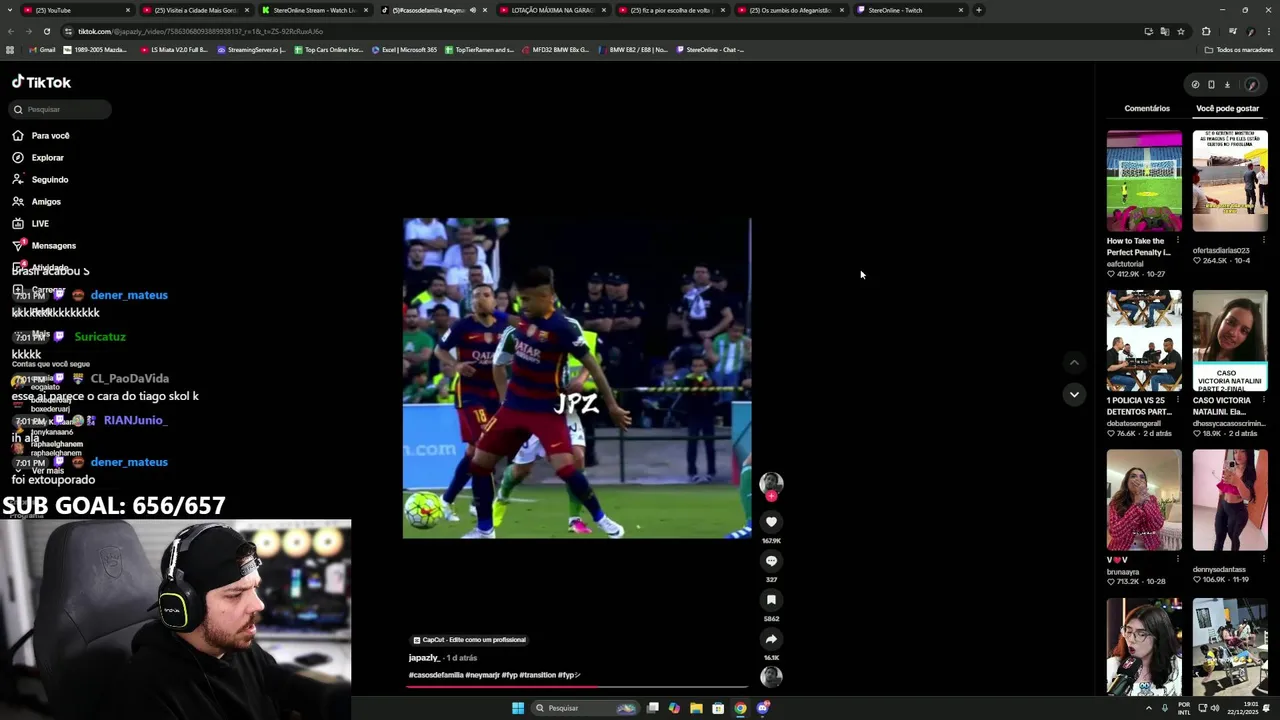Viewport: 1280px width, 720px height.
Task: Open the Top Cars Online bookmark
Action: (329, 50)
